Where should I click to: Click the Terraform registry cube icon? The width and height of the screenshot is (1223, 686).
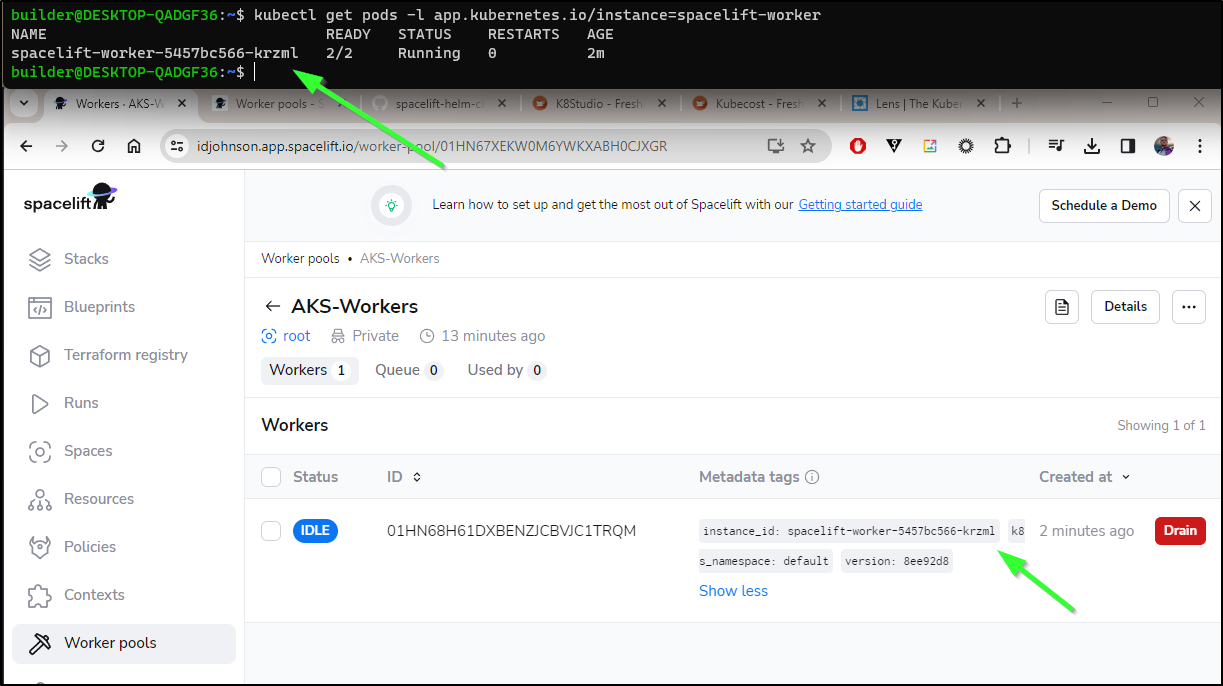click(40, 355)
